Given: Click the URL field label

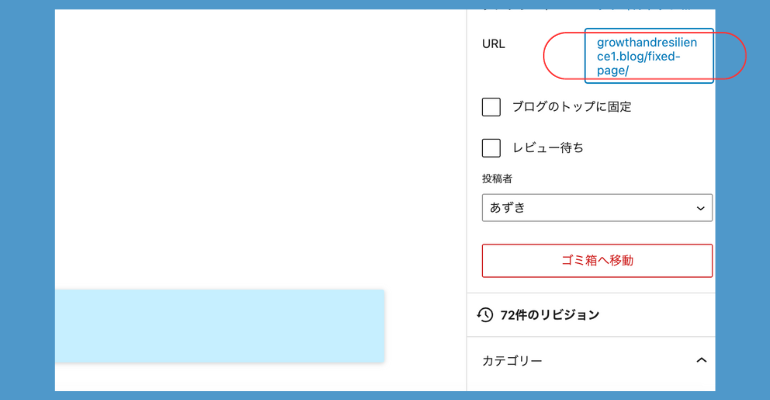Looking at the screenshot, I should (x=493, y=44).
